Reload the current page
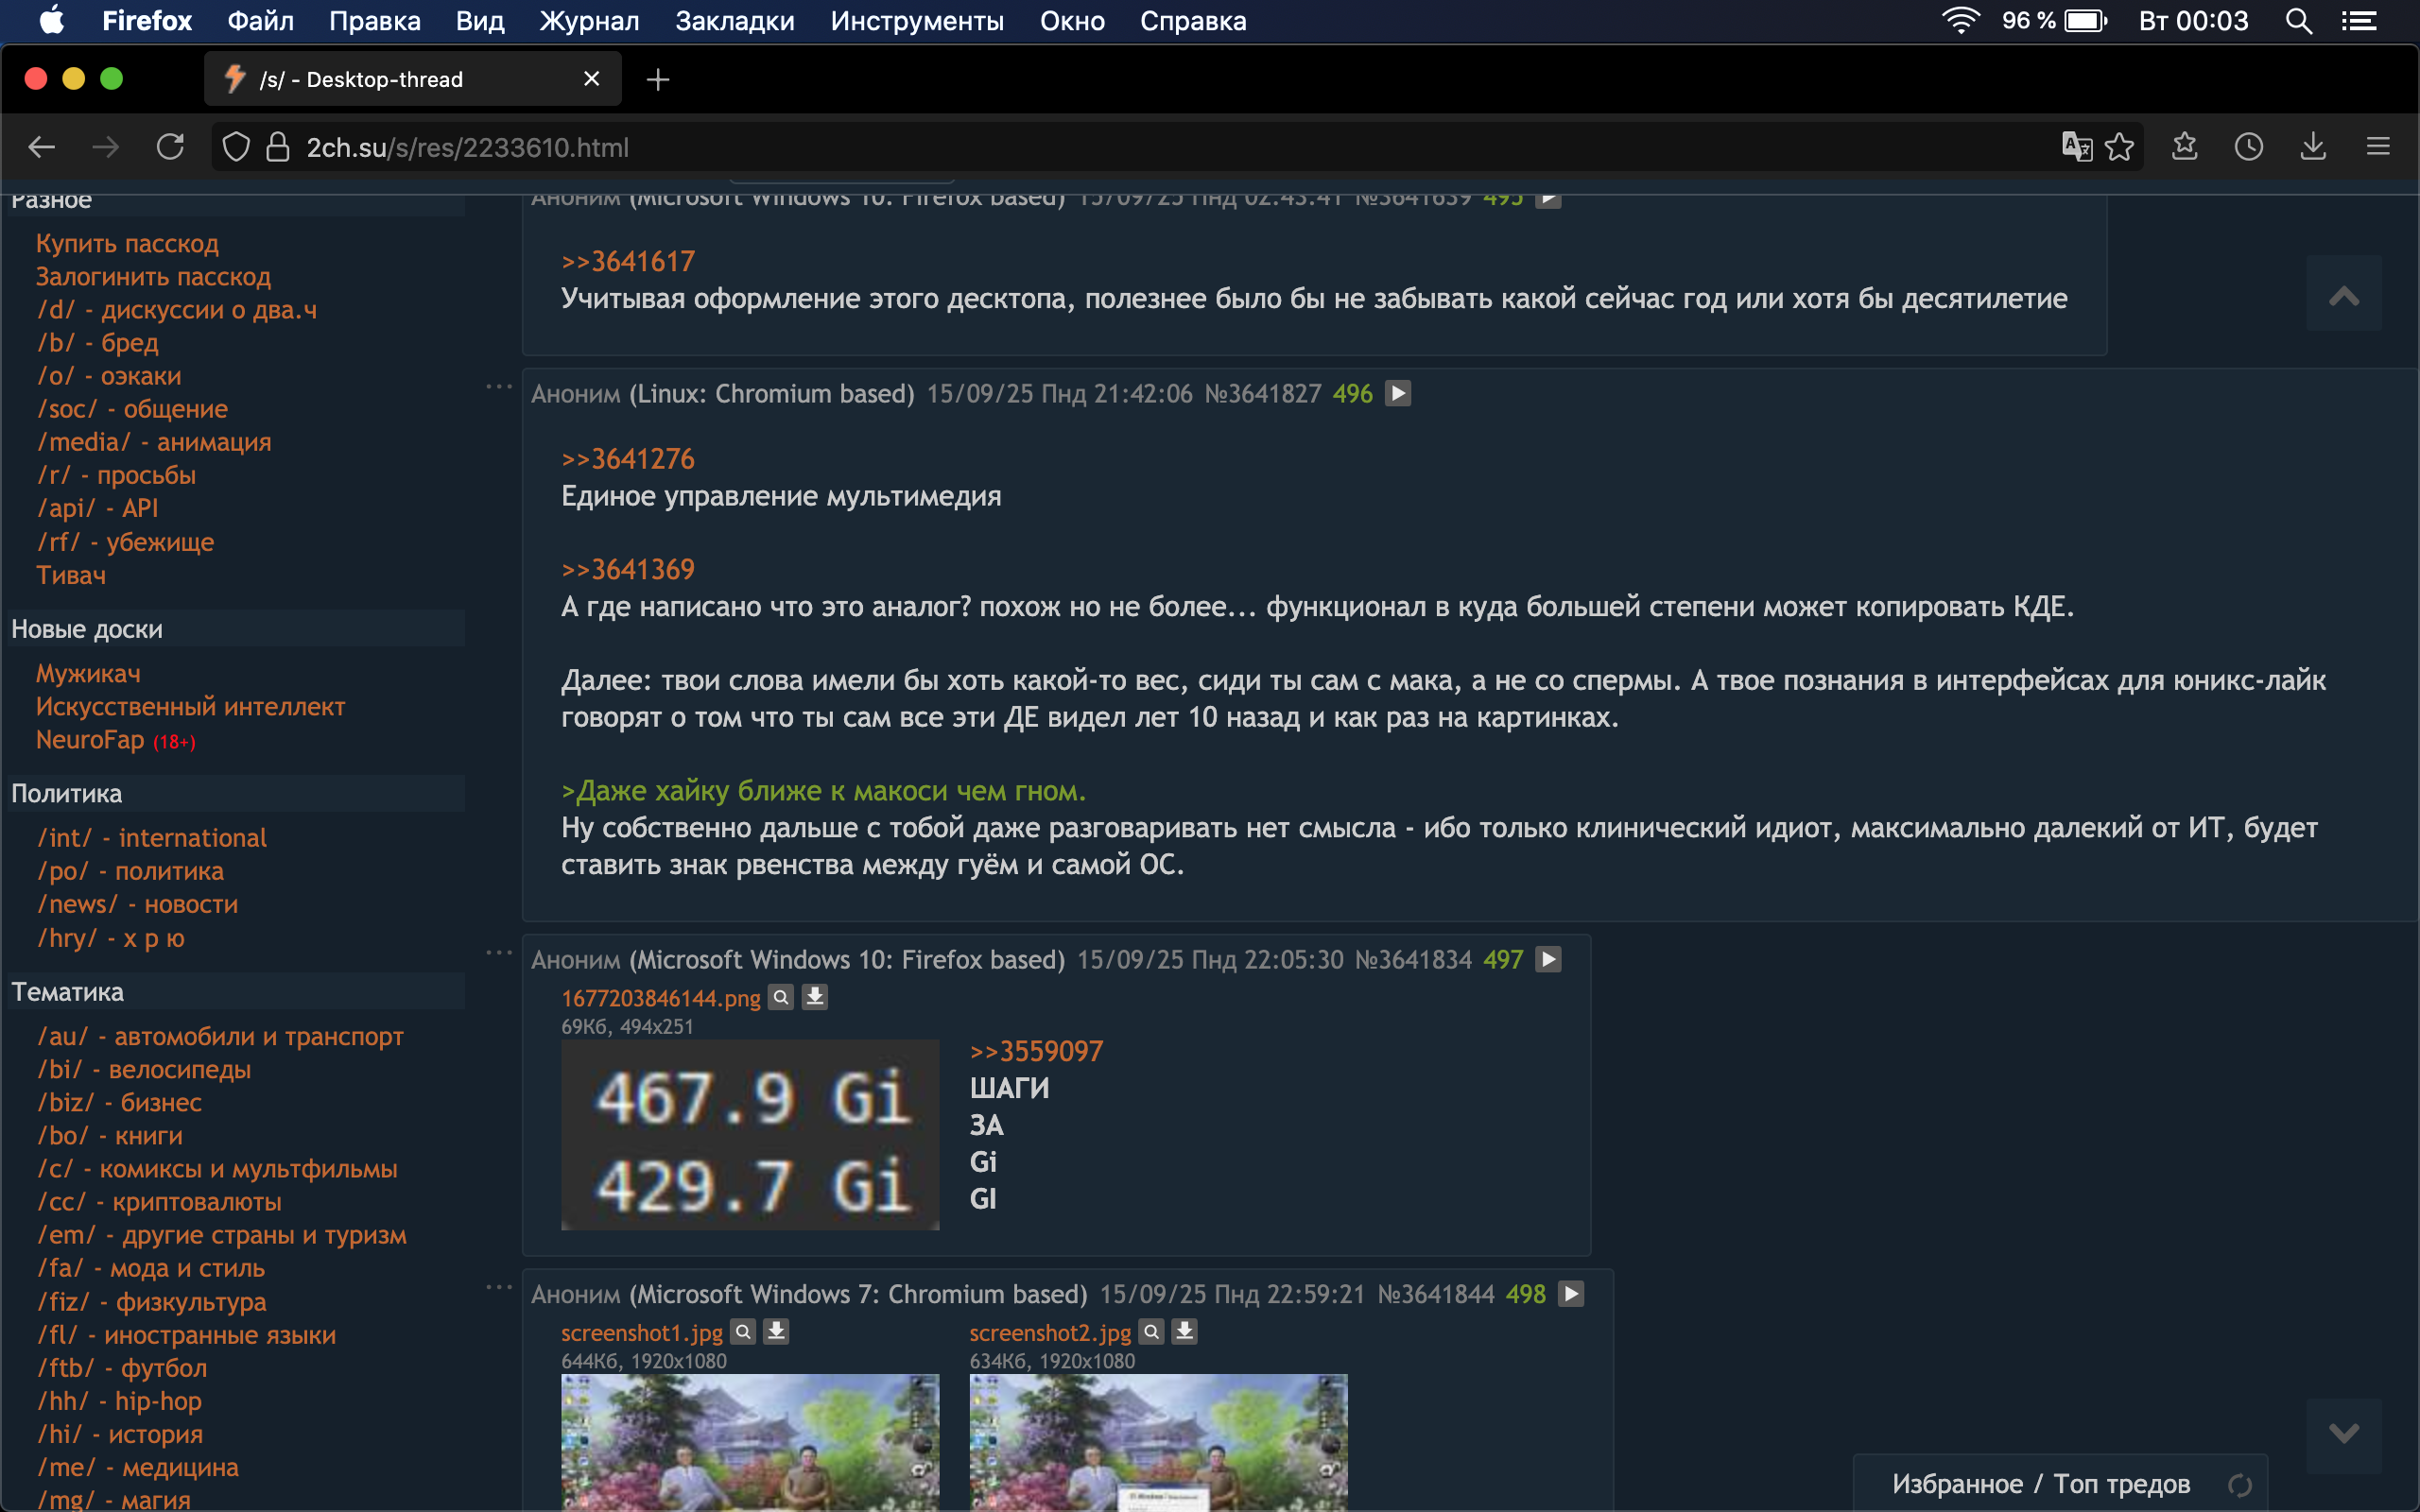The image size is (2420, 1512). click(x=170, y=147)
